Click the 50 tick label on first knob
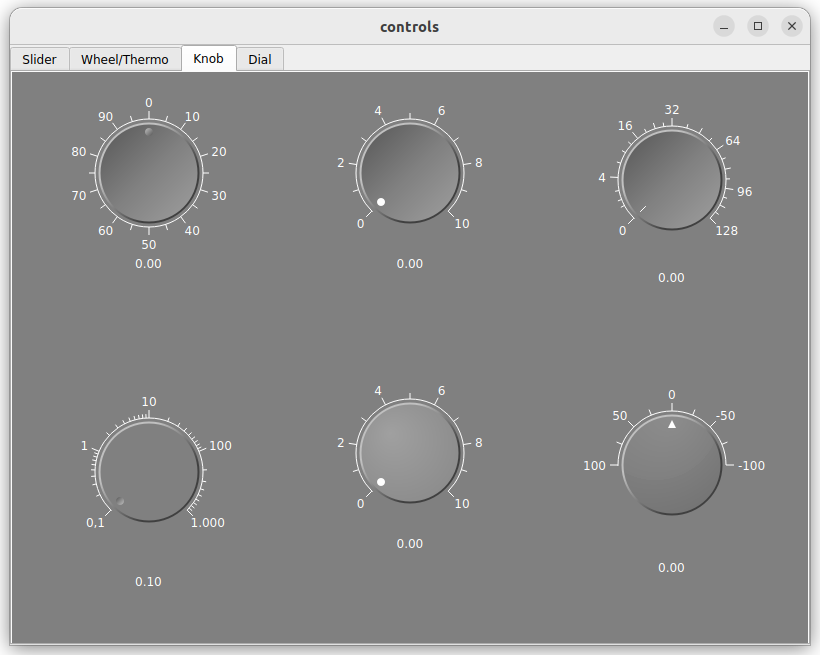 tap(149, 244)
